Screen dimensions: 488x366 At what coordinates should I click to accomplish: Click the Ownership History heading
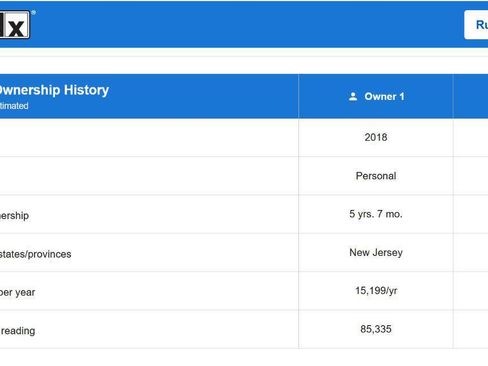[54, 90]
